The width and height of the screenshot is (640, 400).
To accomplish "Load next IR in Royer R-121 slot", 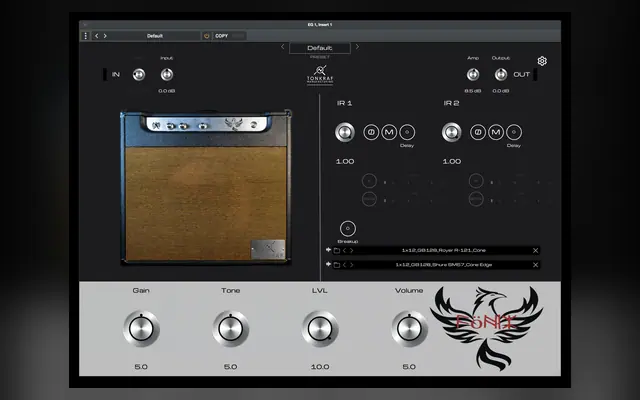I will pos(351,251).
